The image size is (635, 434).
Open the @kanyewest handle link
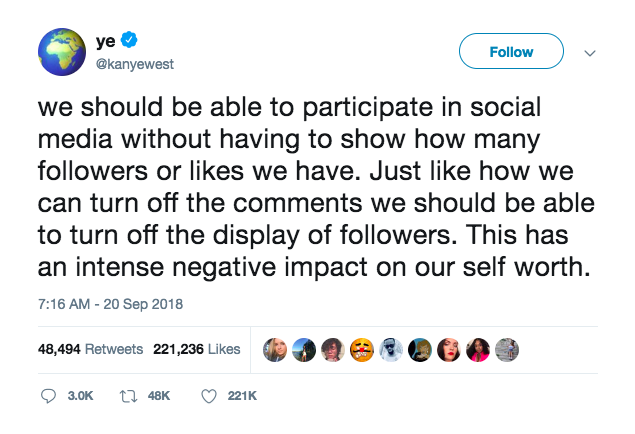134,64
